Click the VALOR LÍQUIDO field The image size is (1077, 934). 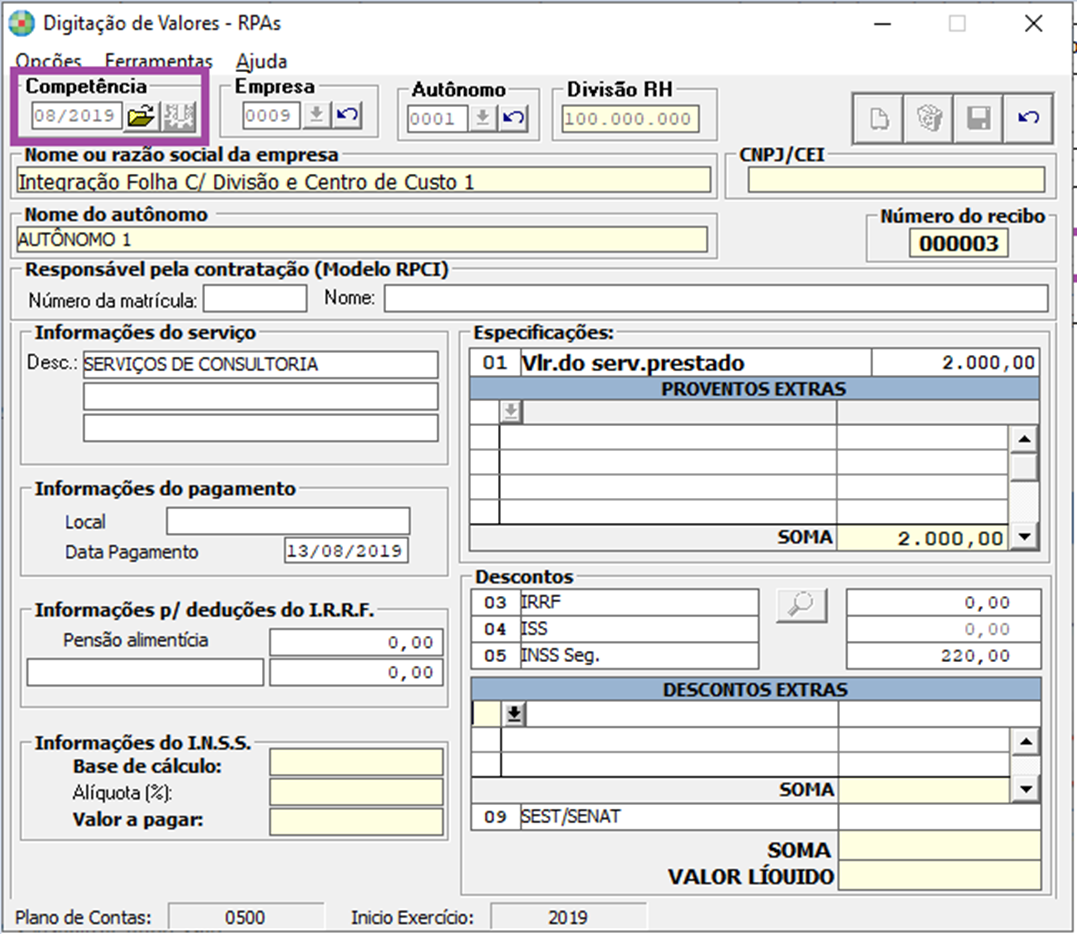(x=939, y=876)
